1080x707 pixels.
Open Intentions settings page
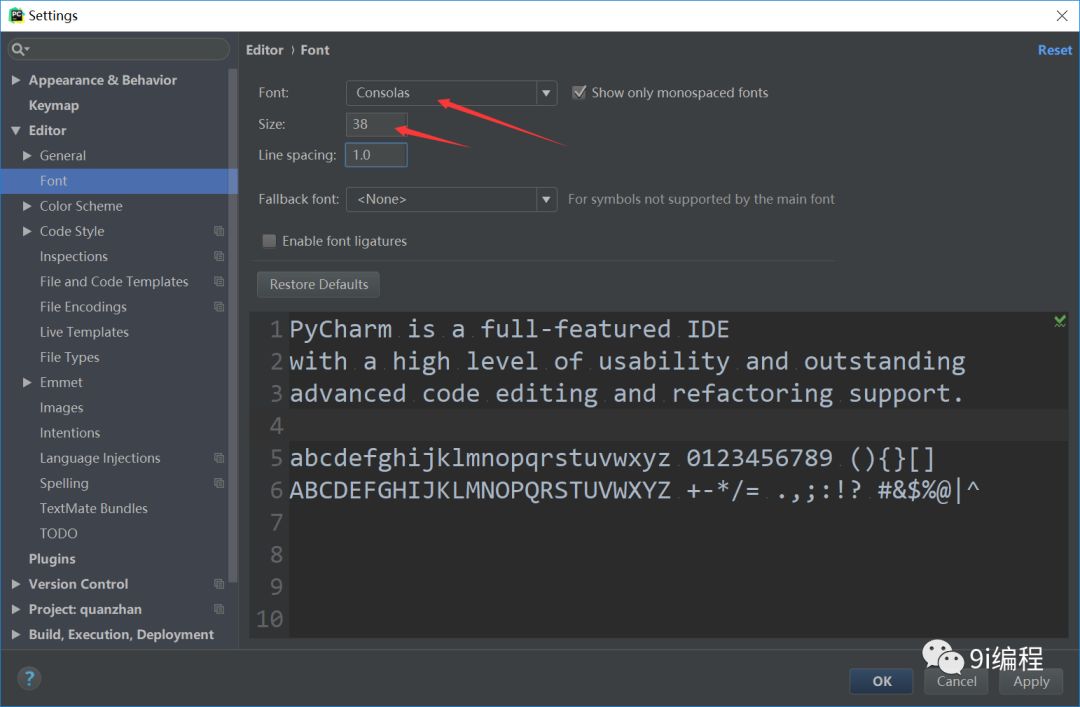(x=70, y=433)
